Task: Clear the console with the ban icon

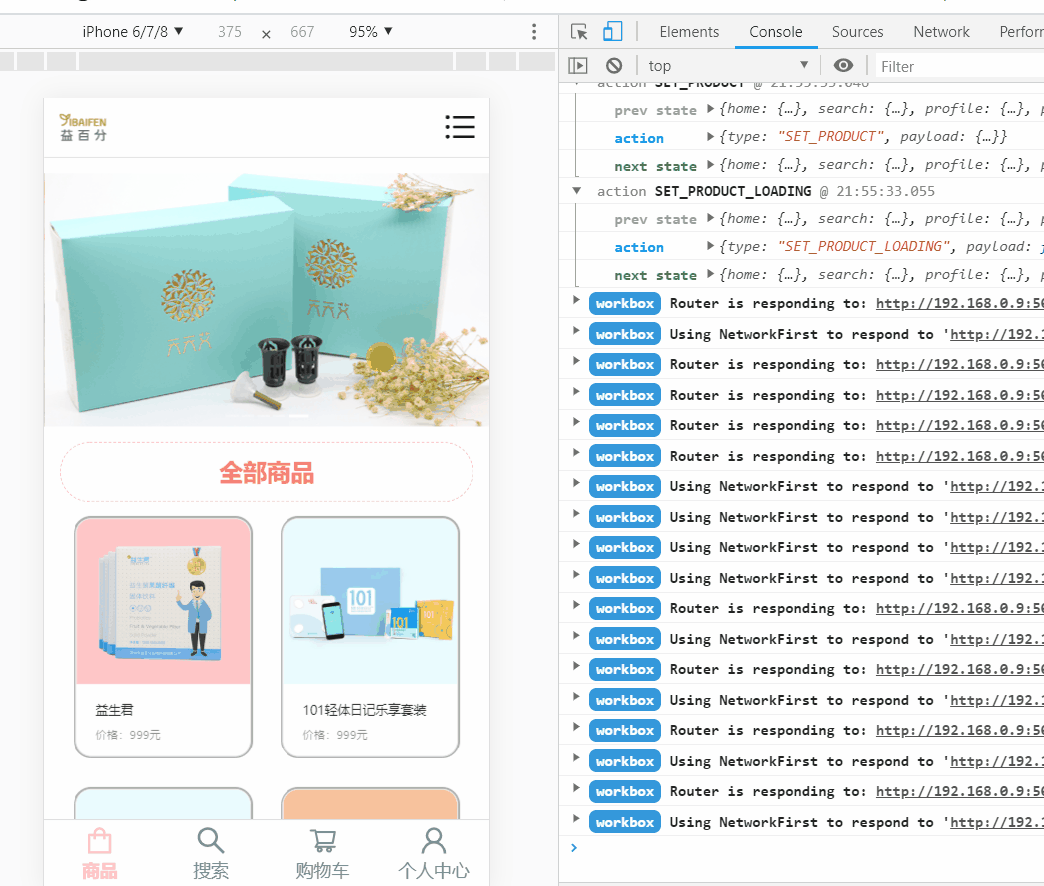Action: coord(614,65)
